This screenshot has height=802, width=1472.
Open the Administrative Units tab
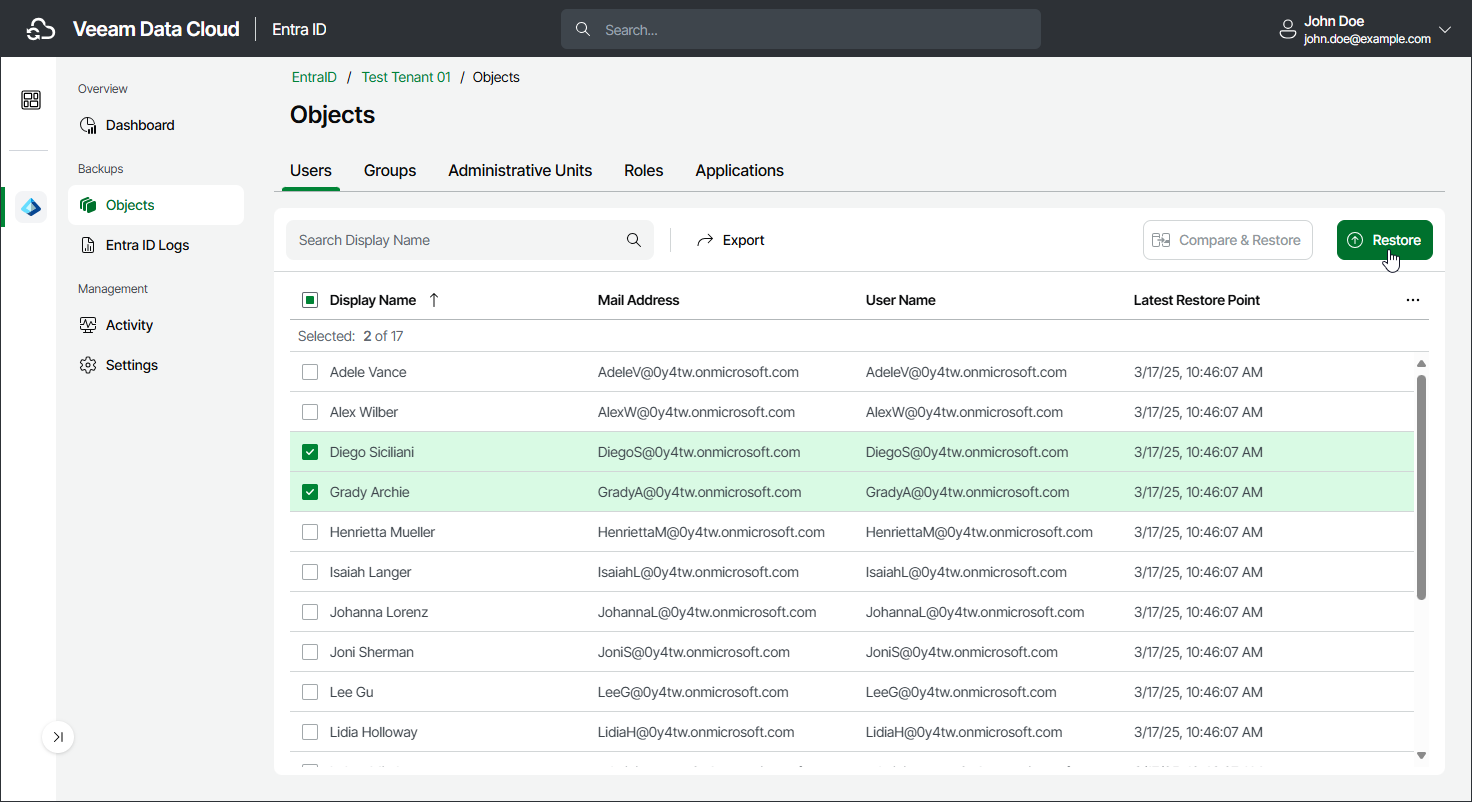pyautogui.click(x=520, y=170)
